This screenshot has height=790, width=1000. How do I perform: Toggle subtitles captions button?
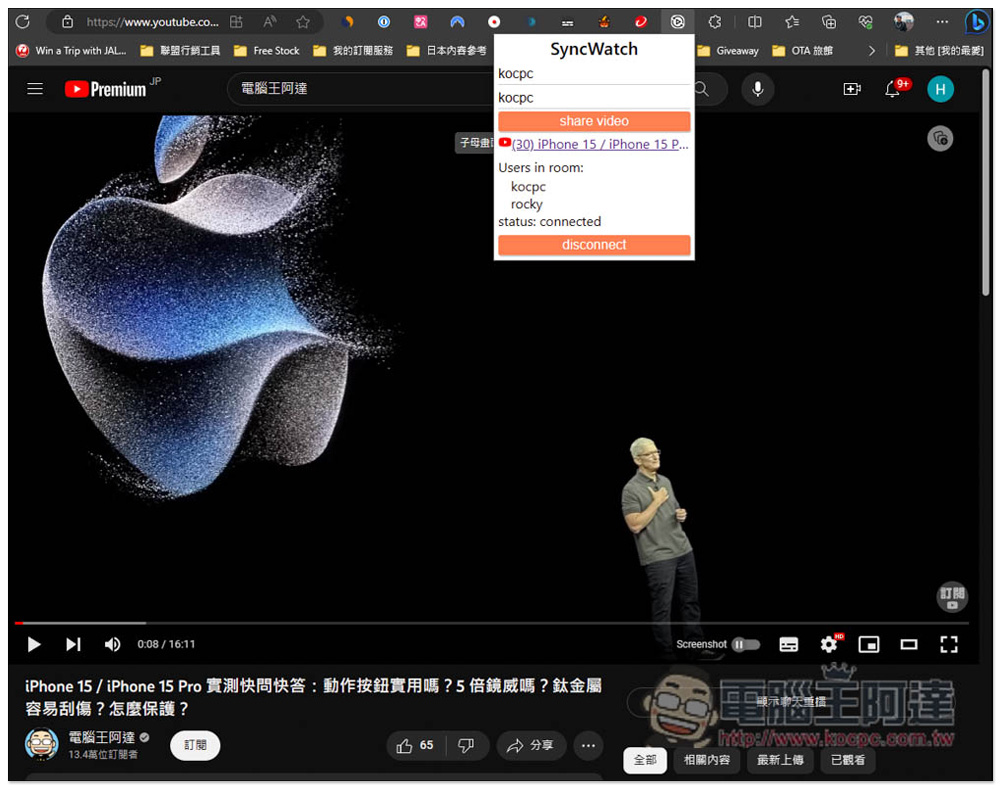[x=788, y=645]
